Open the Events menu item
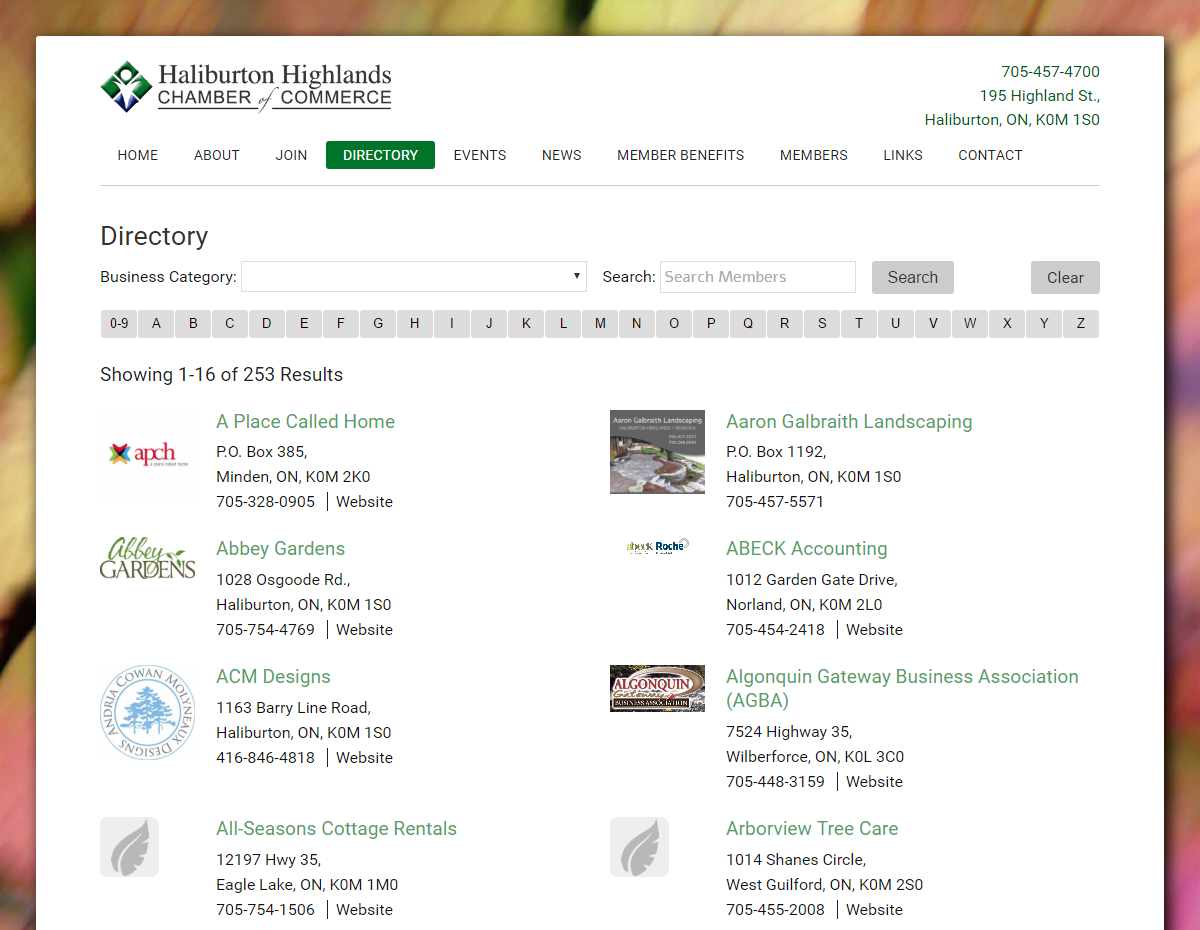Viewport: 1200px width, 930px height. 480,155
